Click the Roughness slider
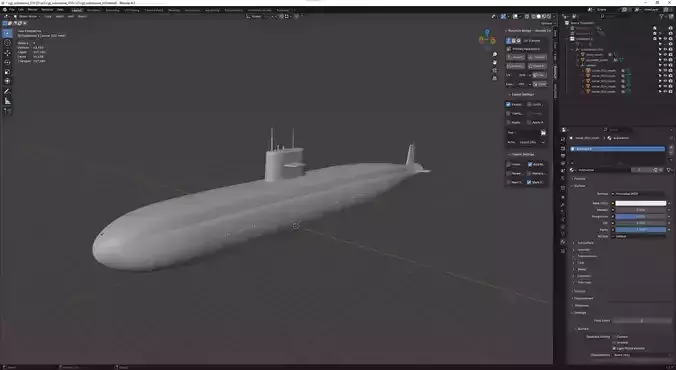This screenshot has width=676, height=370. point(641,216)
